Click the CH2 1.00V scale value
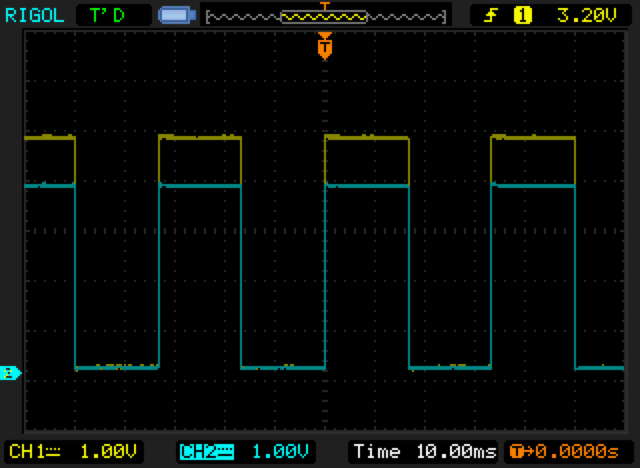The image size is (640, 468). tap(280, 452)
